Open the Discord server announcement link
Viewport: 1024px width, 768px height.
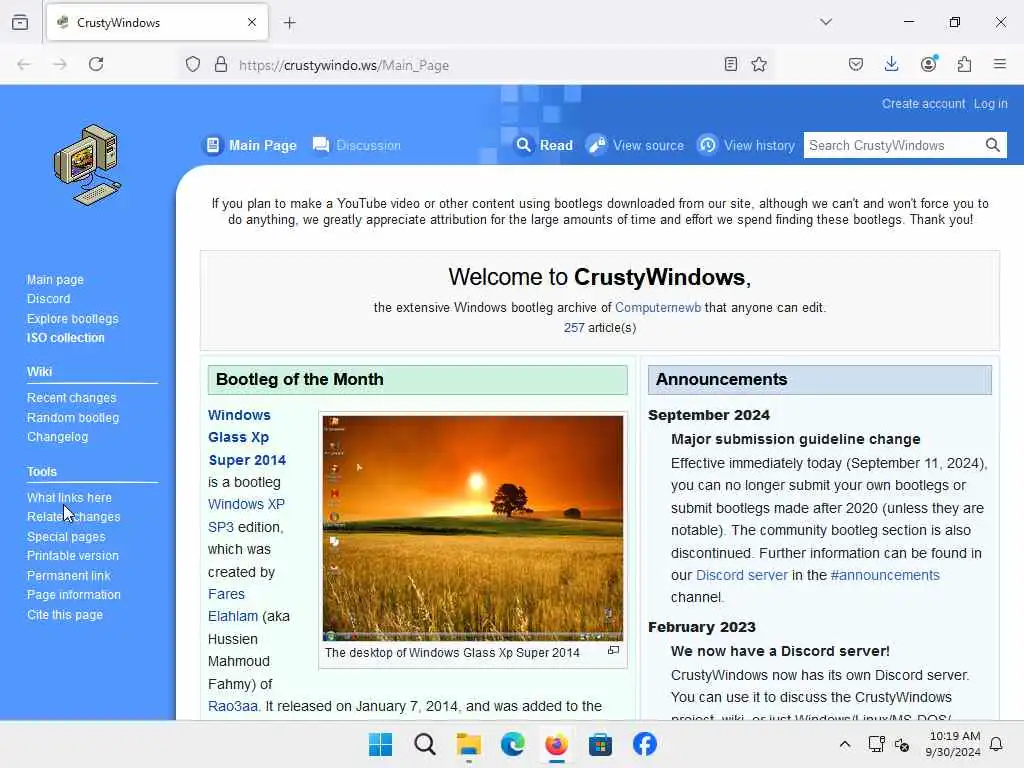click(742, 575)
